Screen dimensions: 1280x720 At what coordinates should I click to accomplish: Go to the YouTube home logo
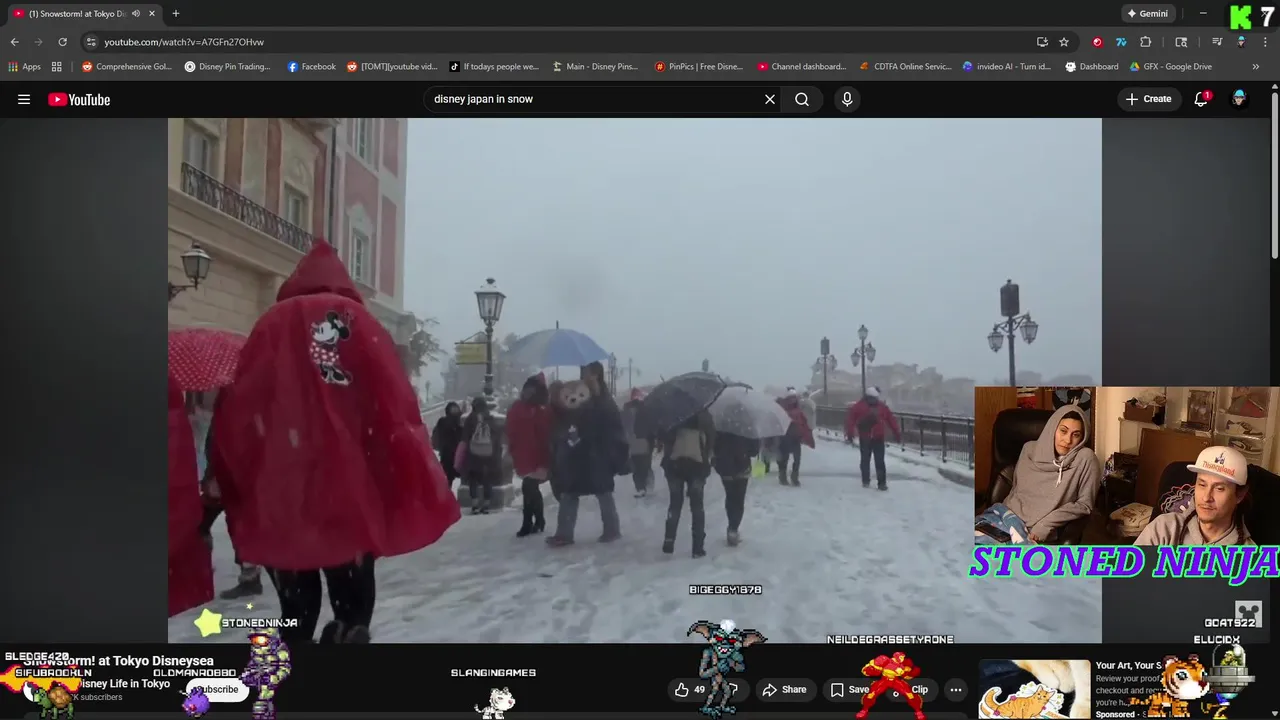79,99
